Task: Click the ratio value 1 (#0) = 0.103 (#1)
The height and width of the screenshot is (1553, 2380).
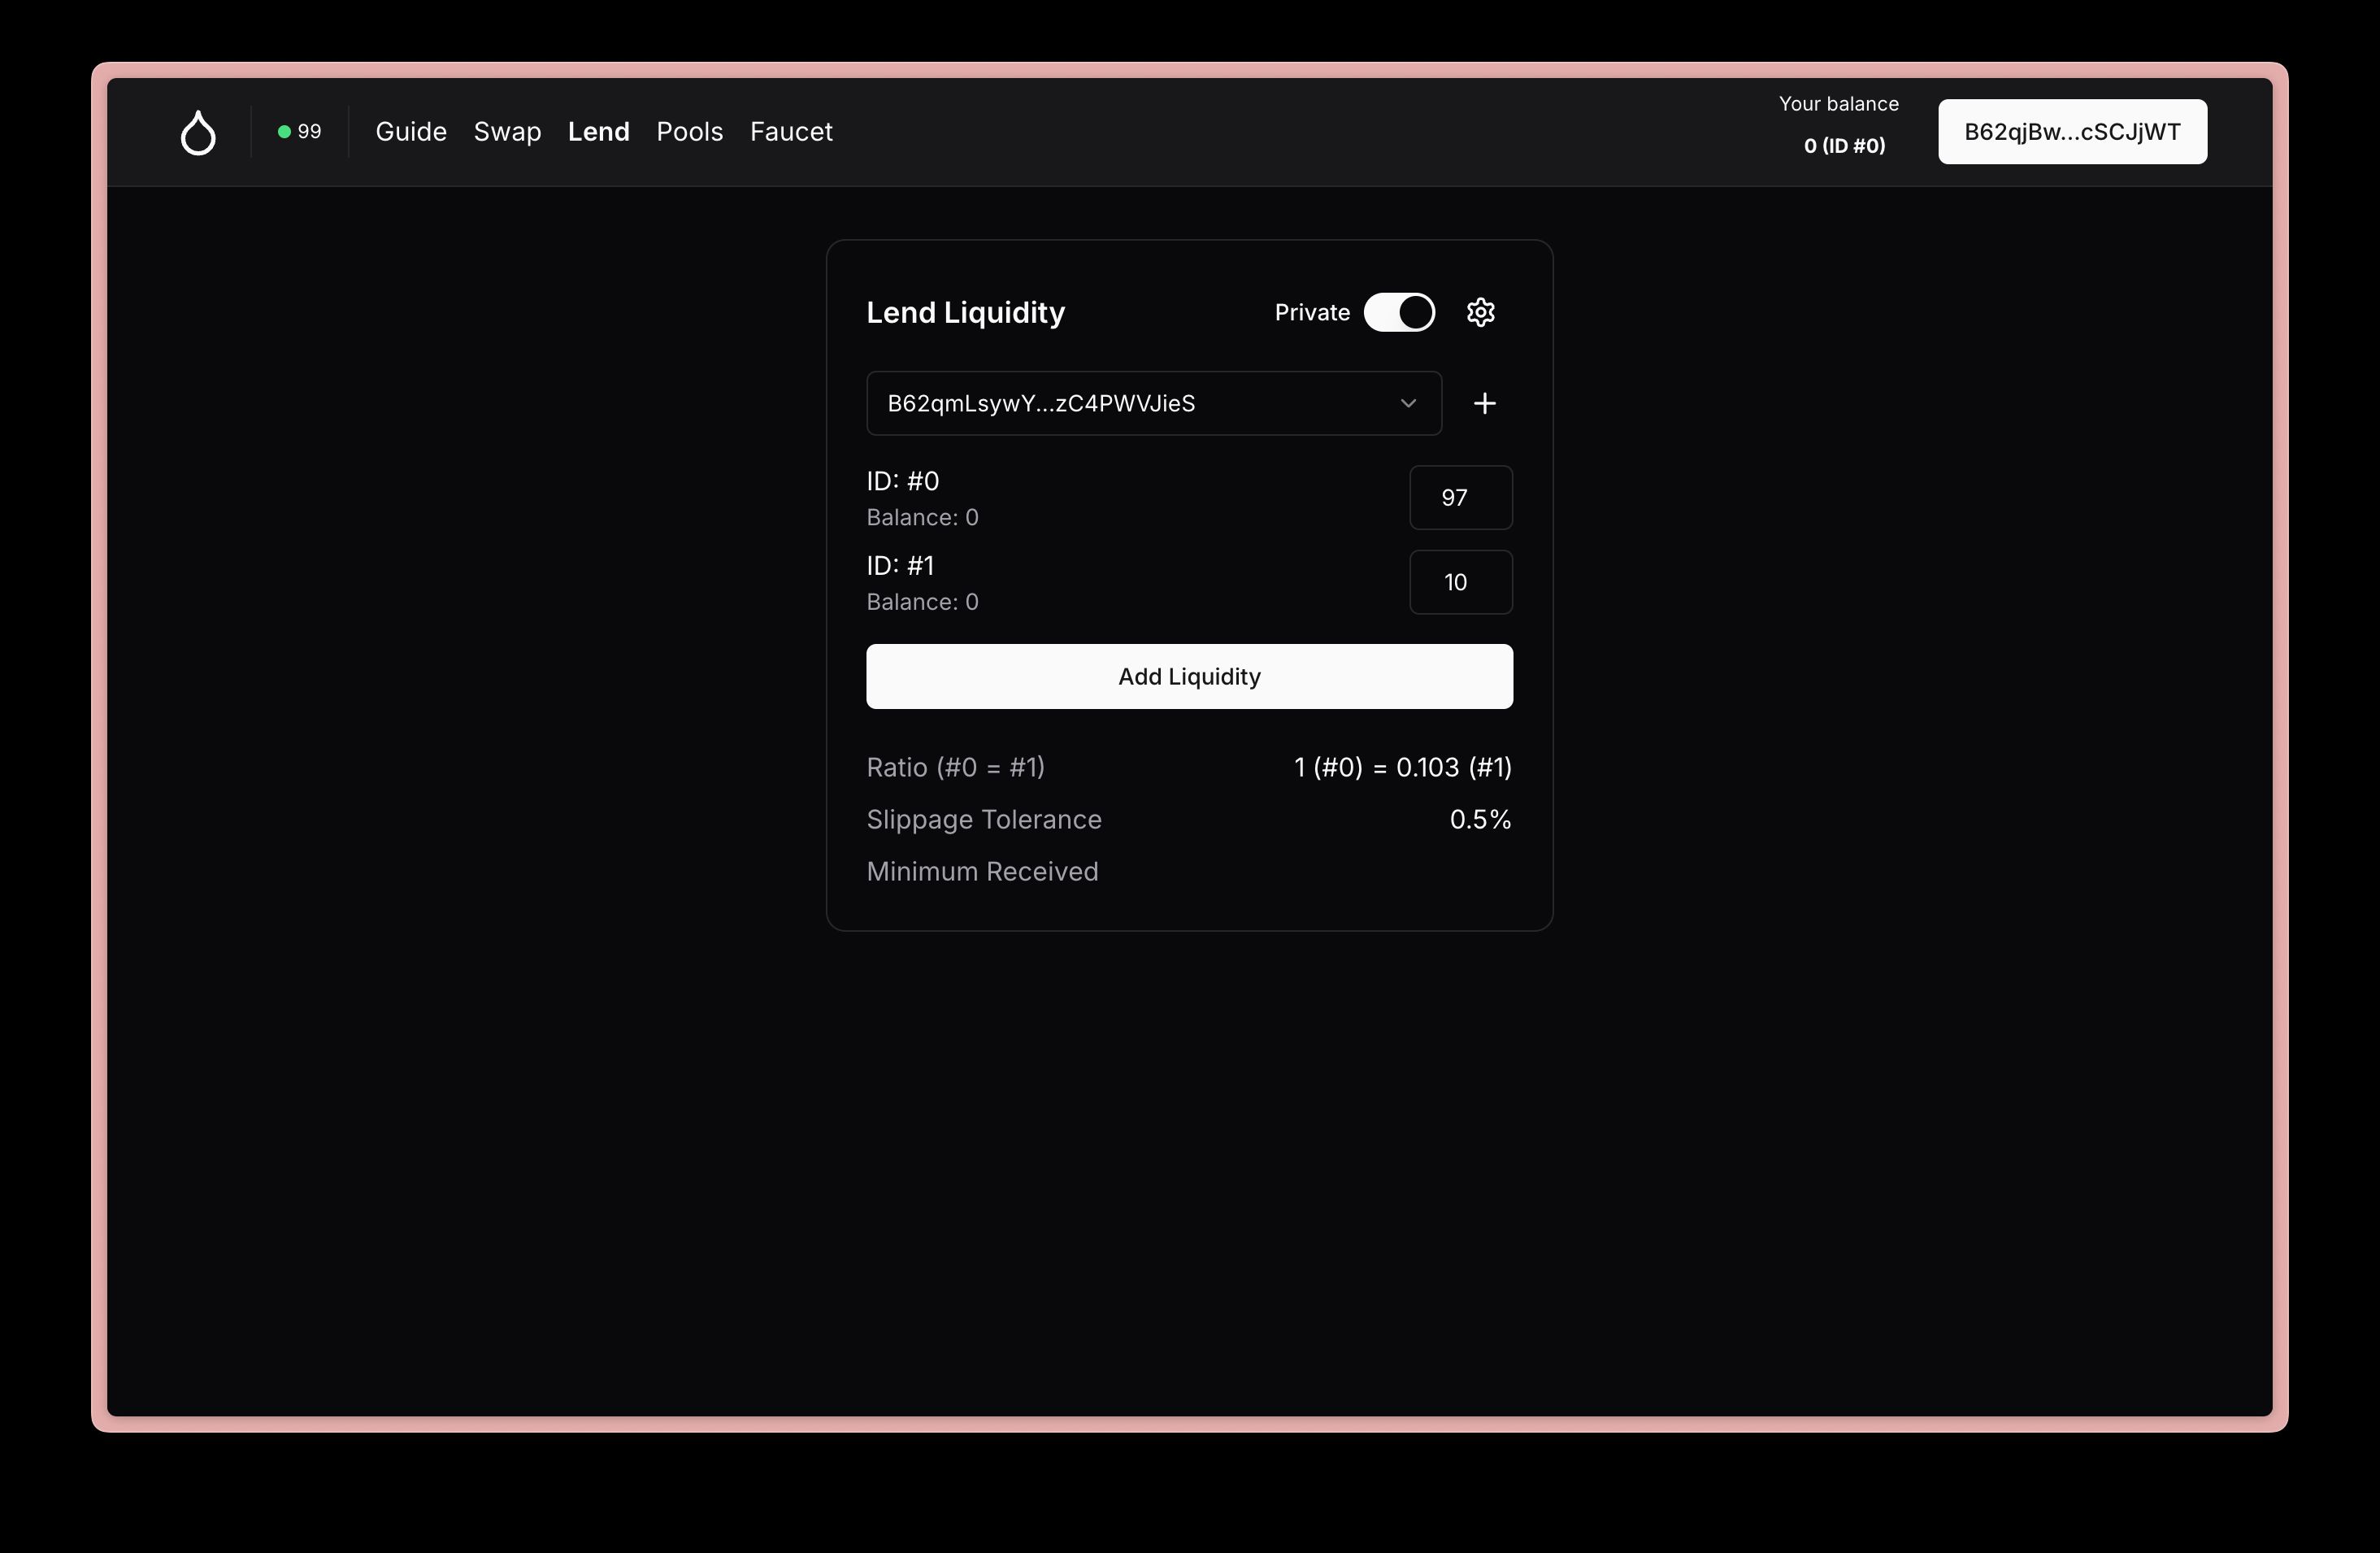Action: (1403, 768)
